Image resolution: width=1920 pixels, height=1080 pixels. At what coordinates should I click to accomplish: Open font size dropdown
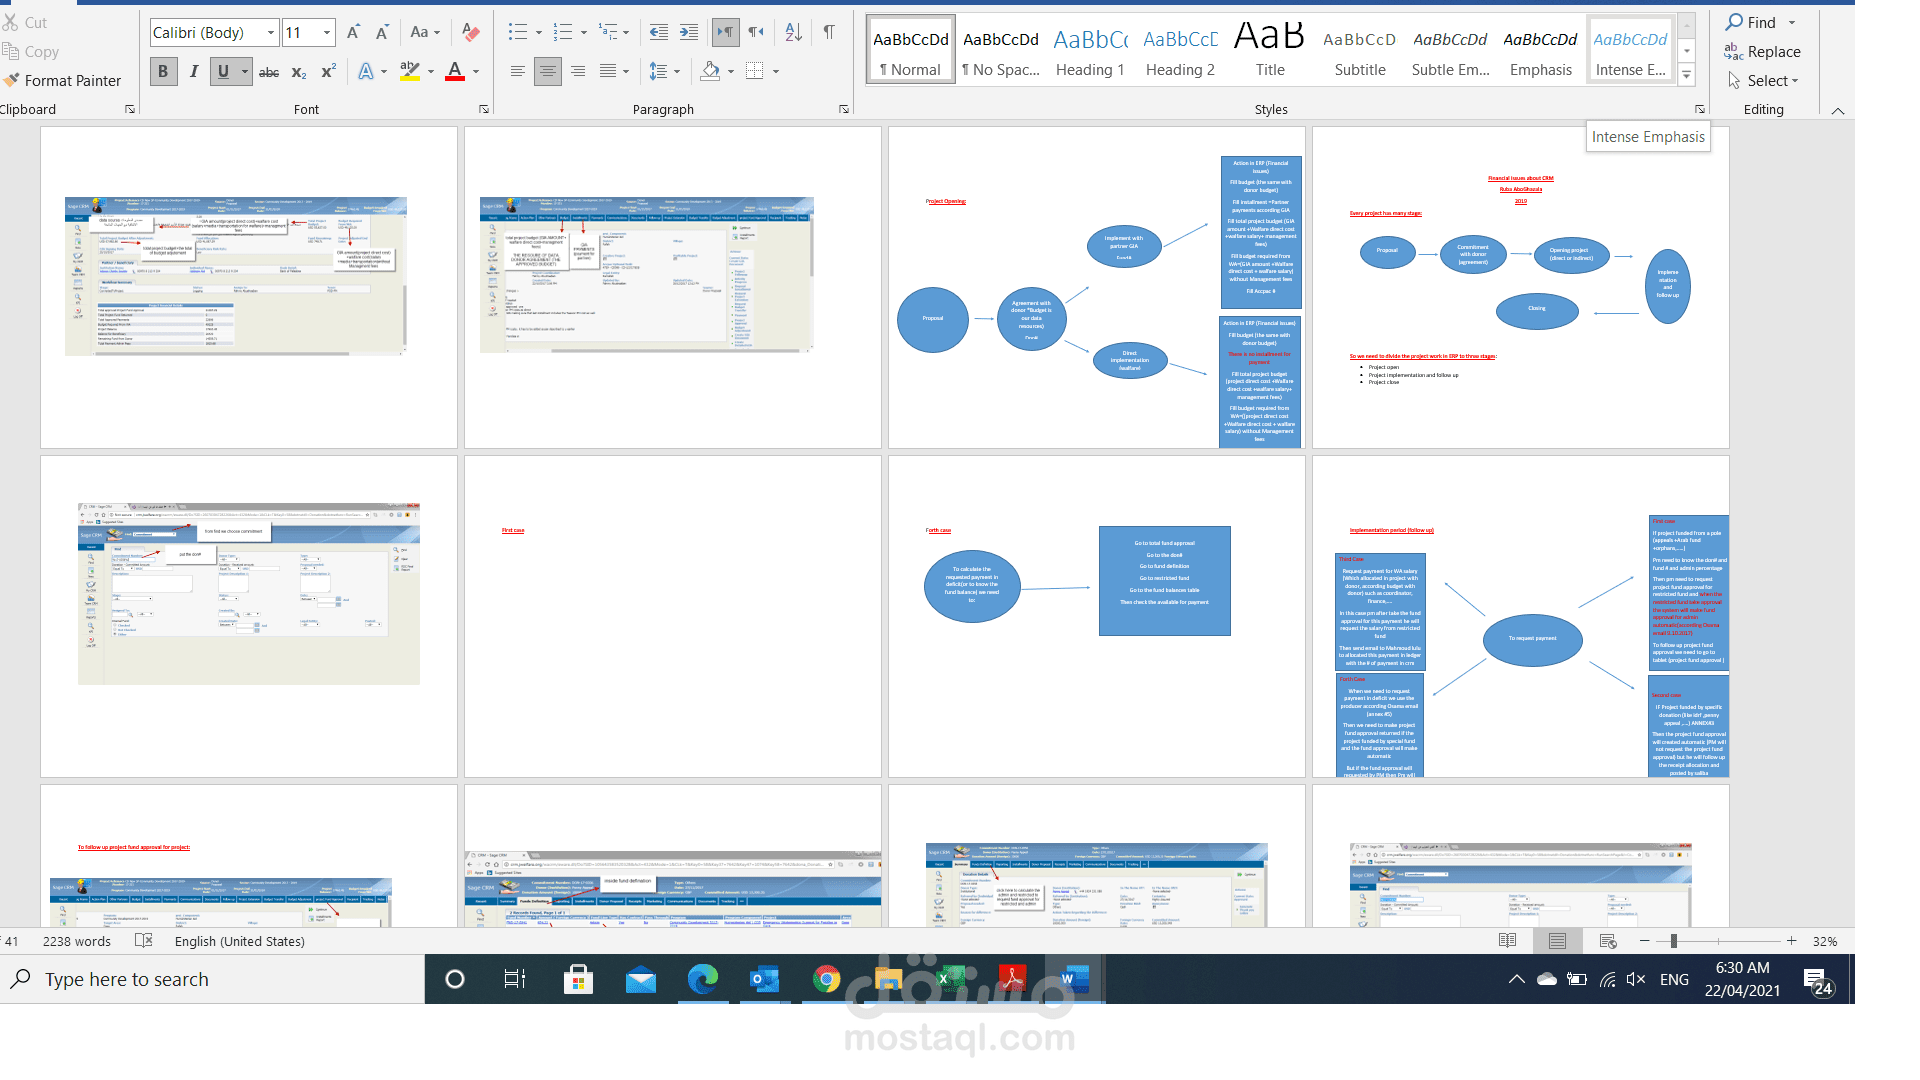click(326, 33)
